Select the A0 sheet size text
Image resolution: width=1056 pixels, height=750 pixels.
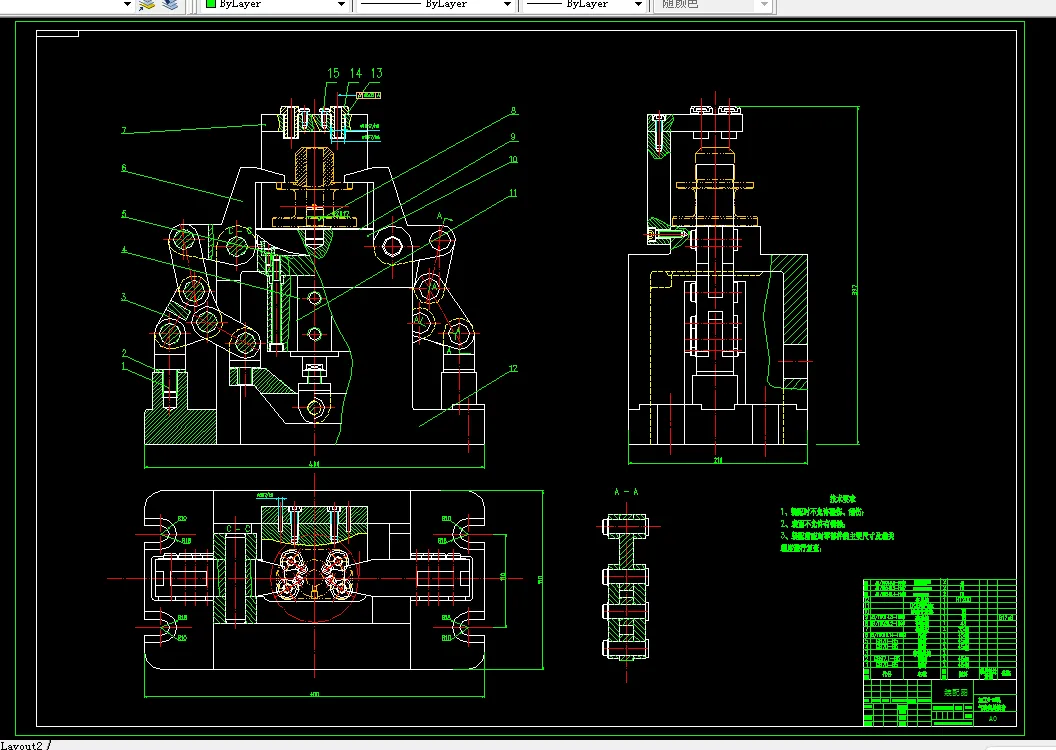[x=993, y=718]
